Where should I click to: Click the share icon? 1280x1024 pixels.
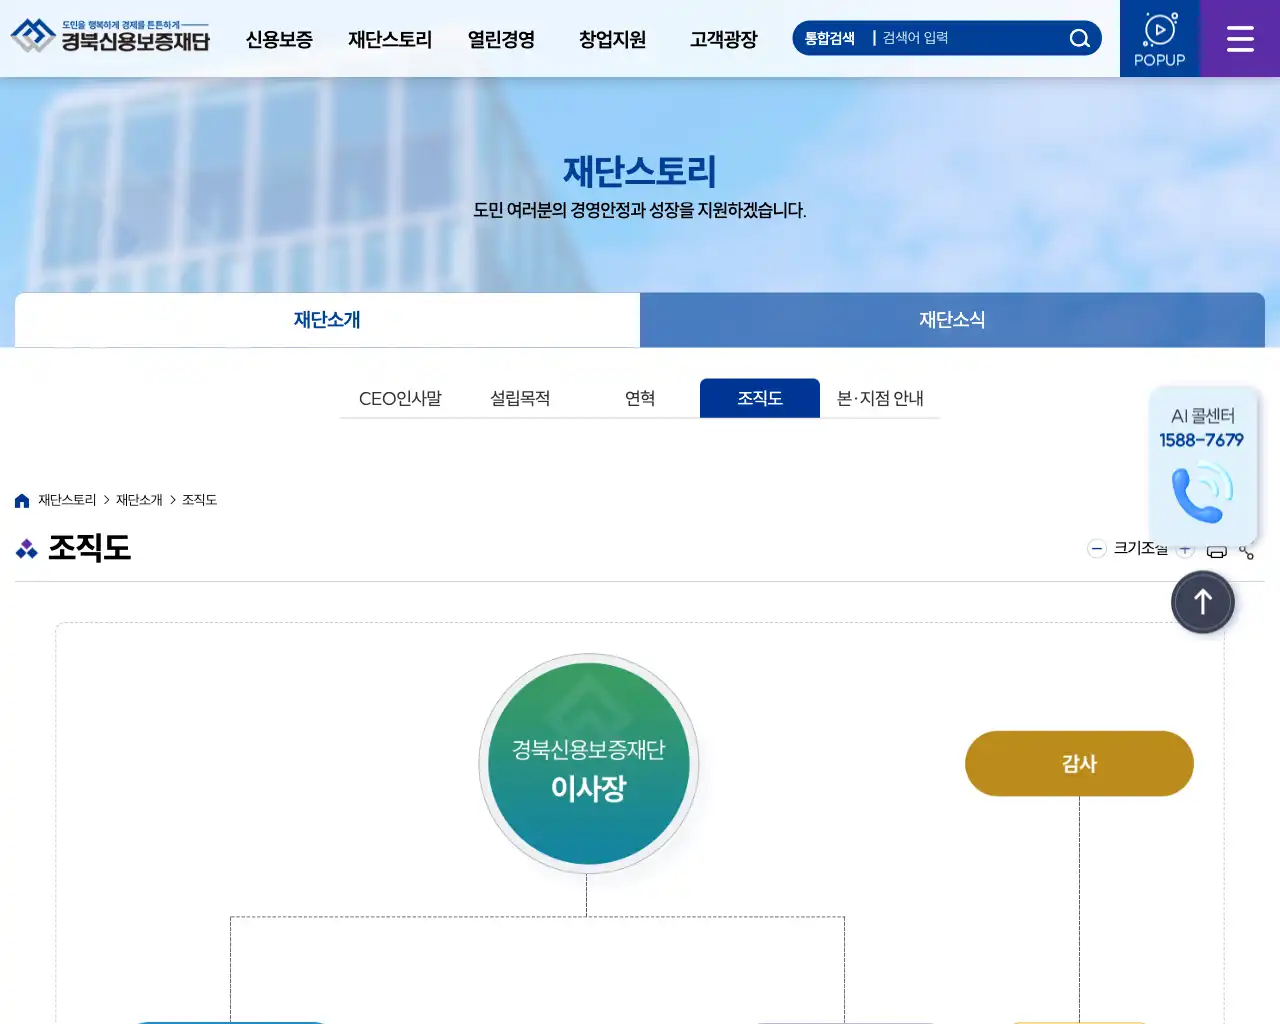pyautogui.click(x=1246, y=552)
